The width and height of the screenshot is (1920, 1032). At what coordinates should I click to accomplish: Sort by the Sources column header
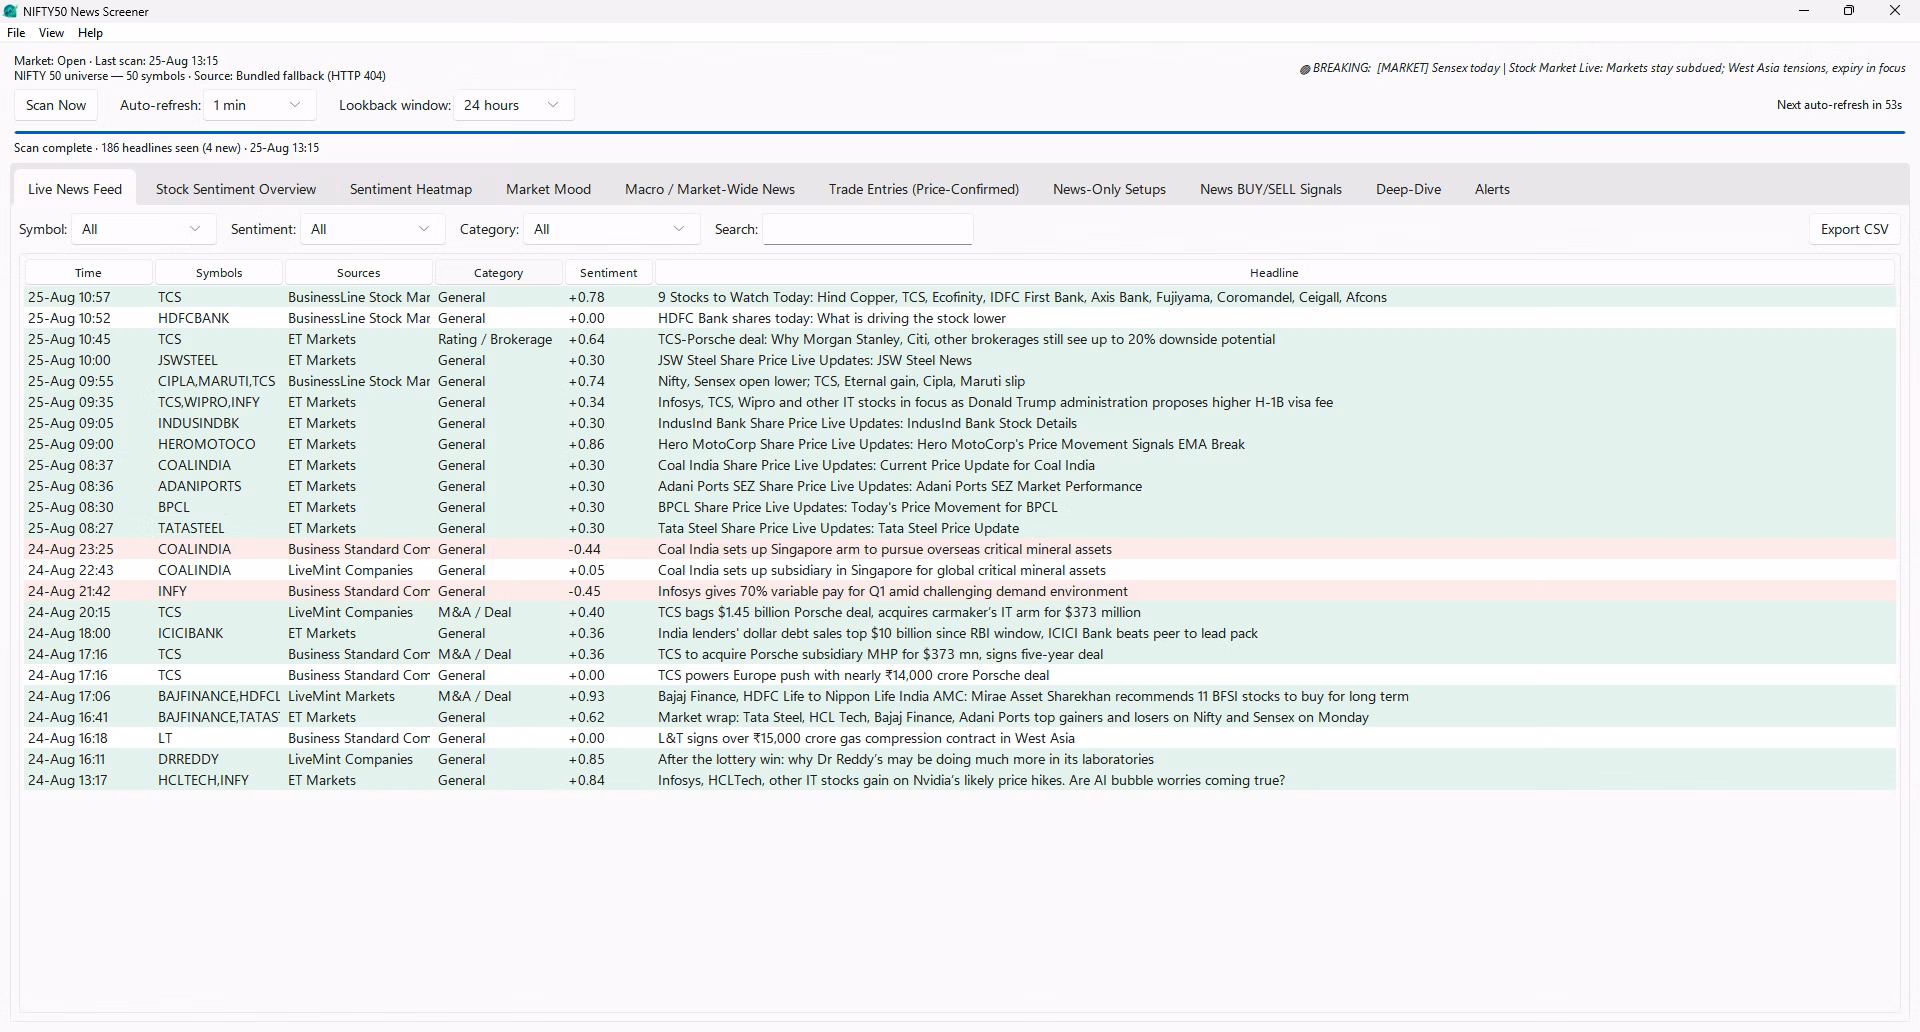click(x=359, y=272)
